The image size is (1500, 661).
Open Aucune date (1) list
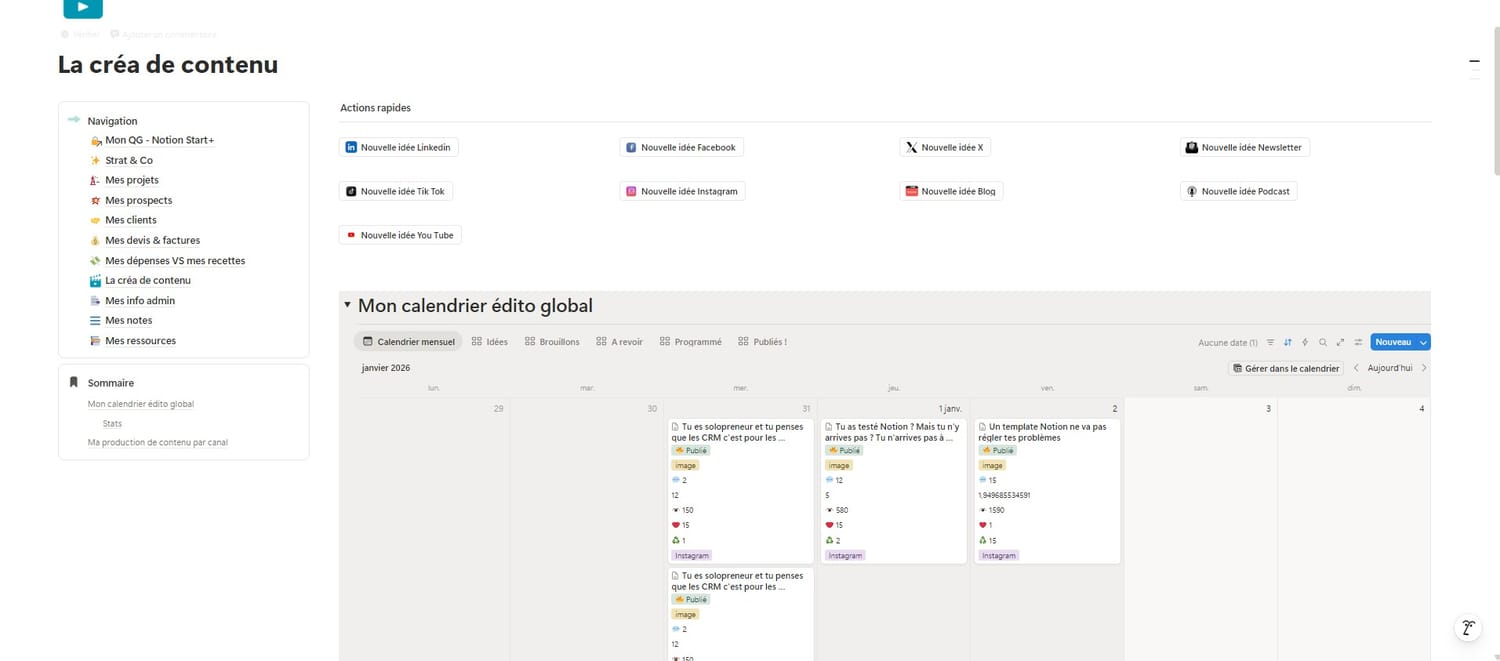1227,342
